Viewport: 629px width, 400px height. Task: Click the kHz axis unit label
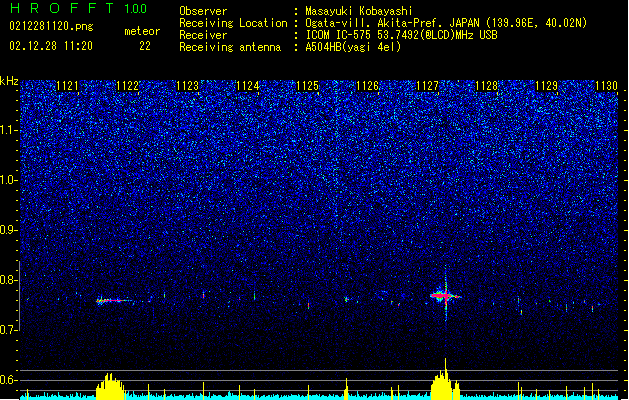[x=9, y=81]
